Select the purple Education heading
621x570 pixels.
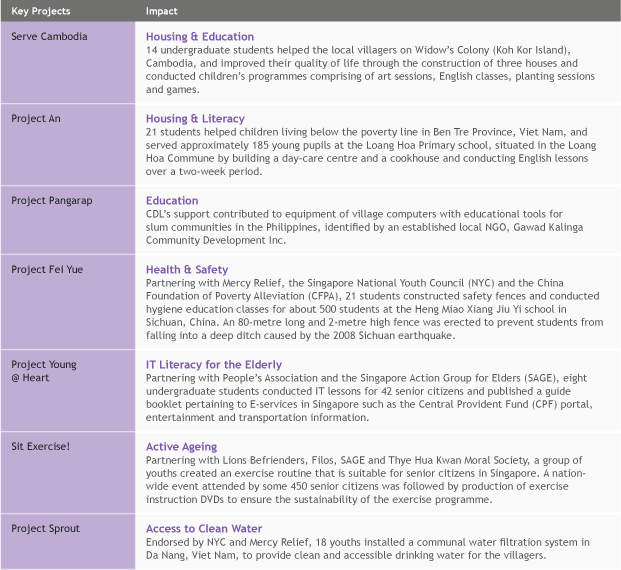172,201
